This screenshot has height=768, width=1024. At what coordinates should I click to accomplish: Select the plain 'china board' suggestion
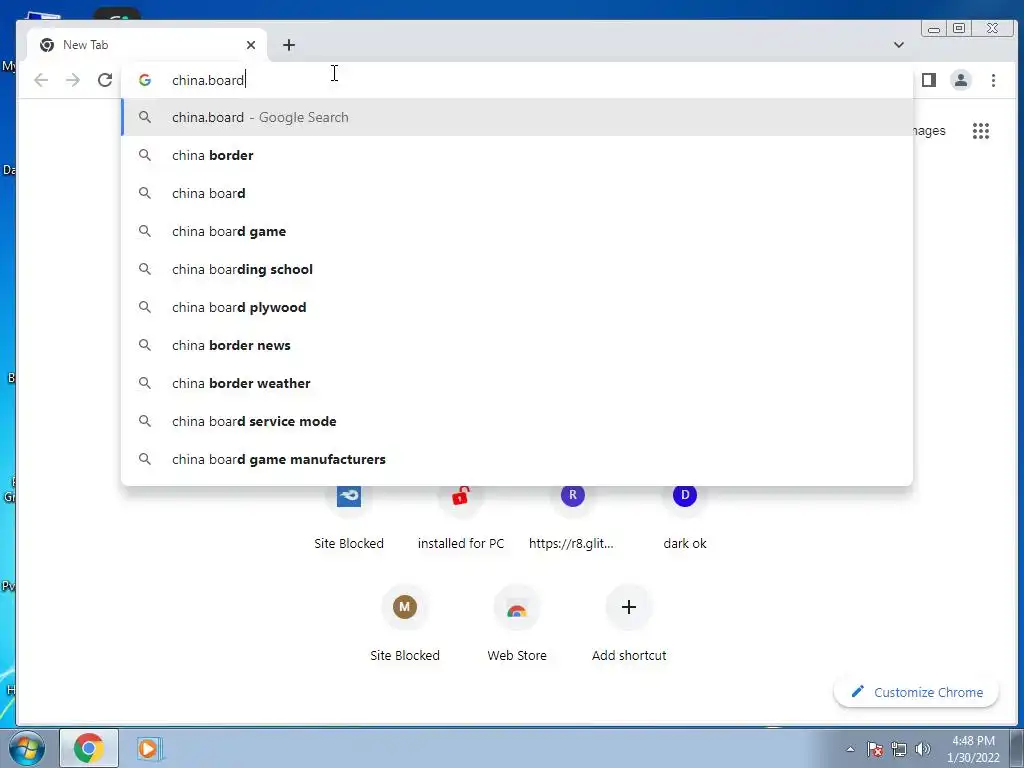click(x=517, y=193)
